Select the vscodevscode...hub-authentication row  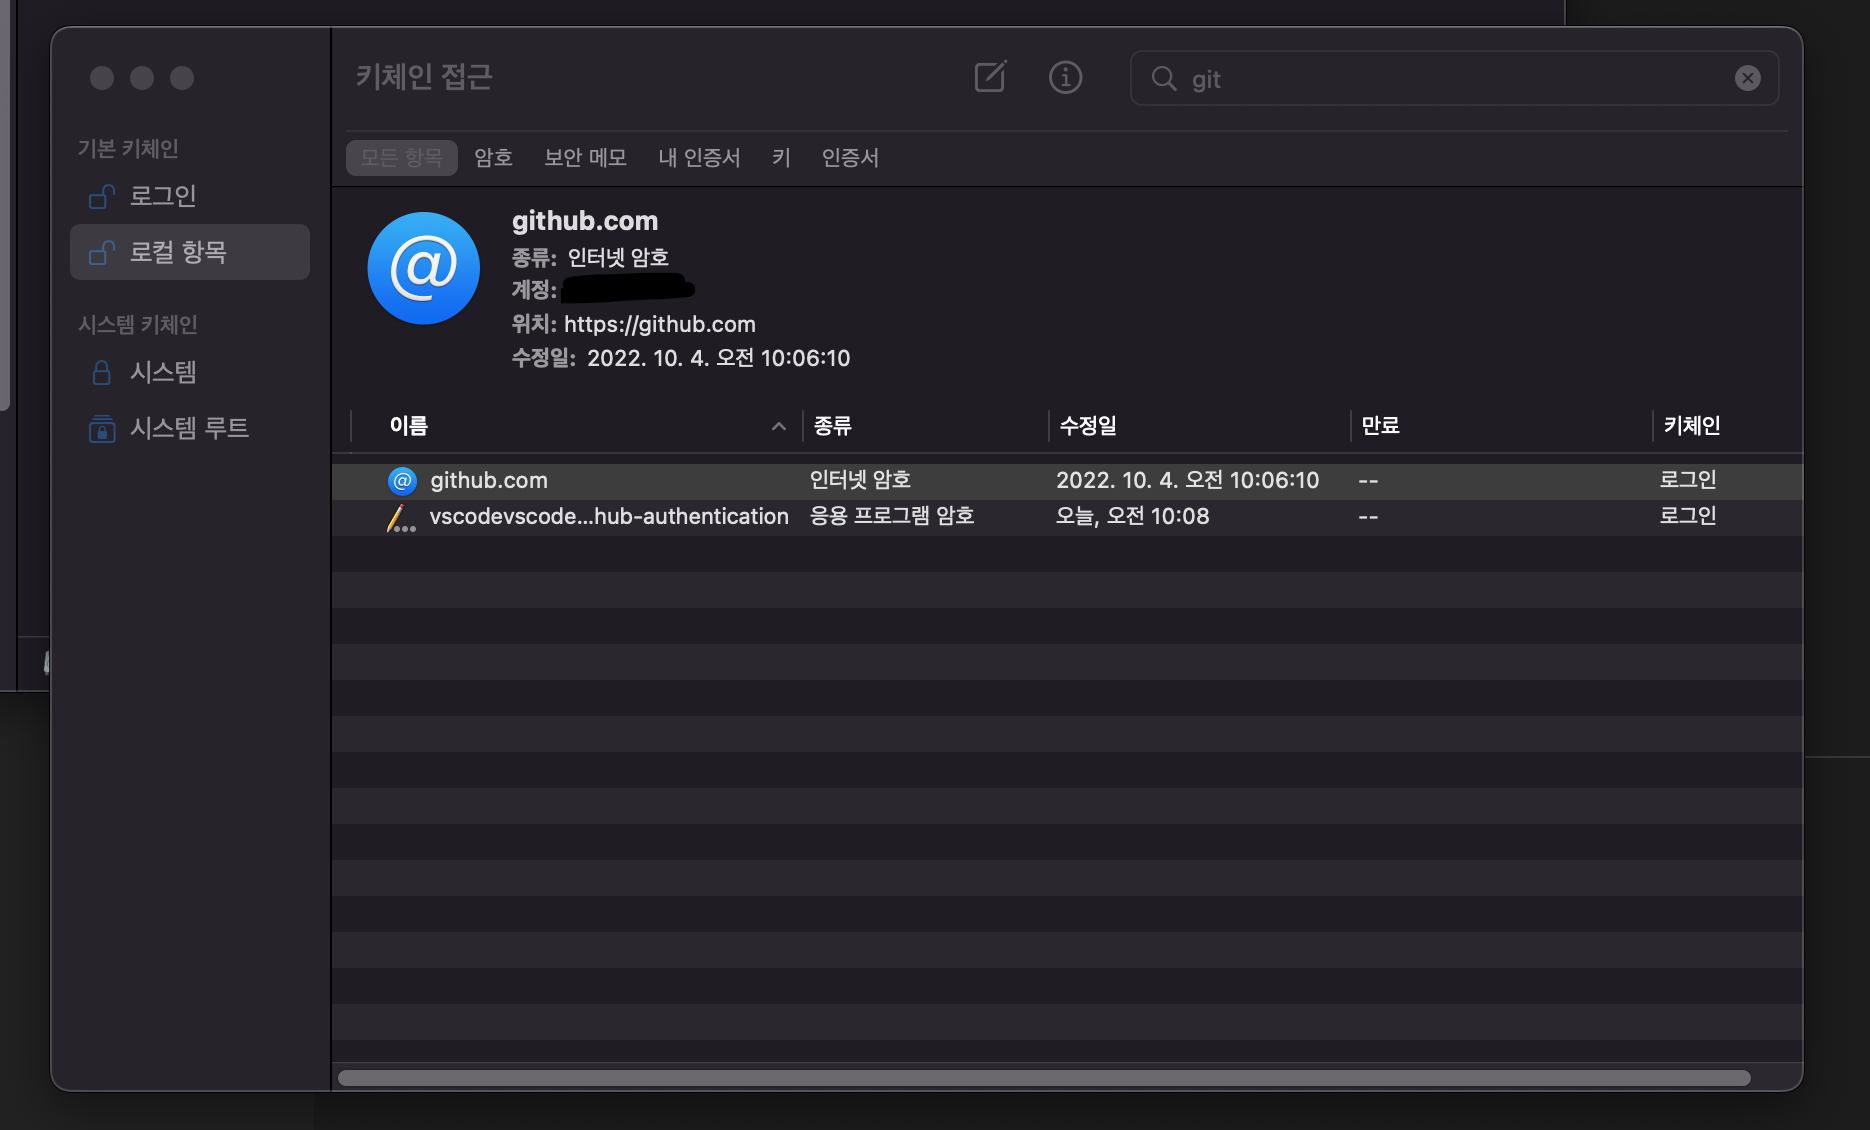pos(1067,517)
